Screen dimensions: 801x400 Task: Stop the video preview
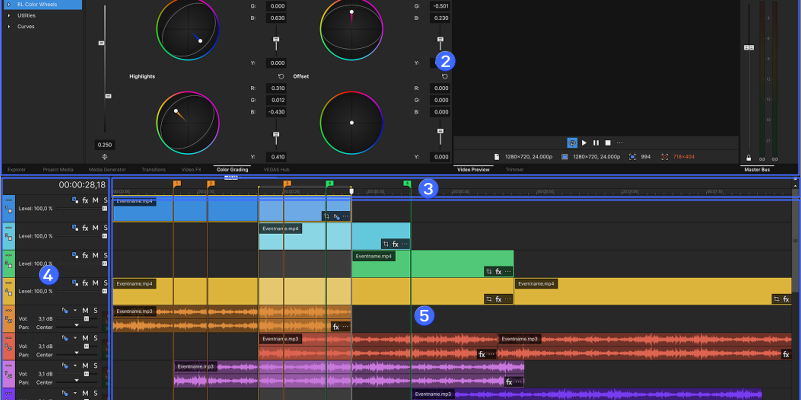608,143
